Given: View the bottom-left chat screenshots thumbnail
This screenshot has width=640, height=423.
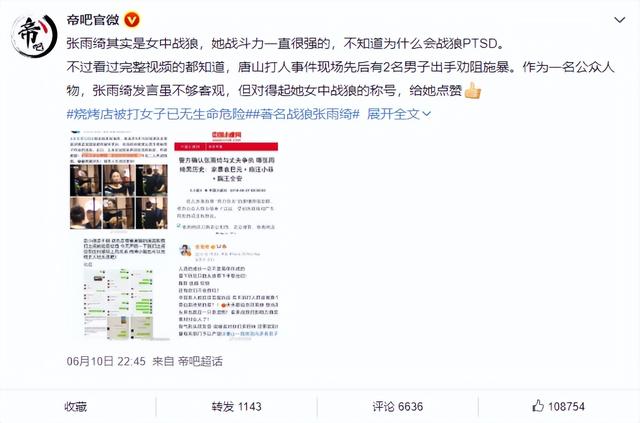Looking at the screenshot, I should coord(119,288).
